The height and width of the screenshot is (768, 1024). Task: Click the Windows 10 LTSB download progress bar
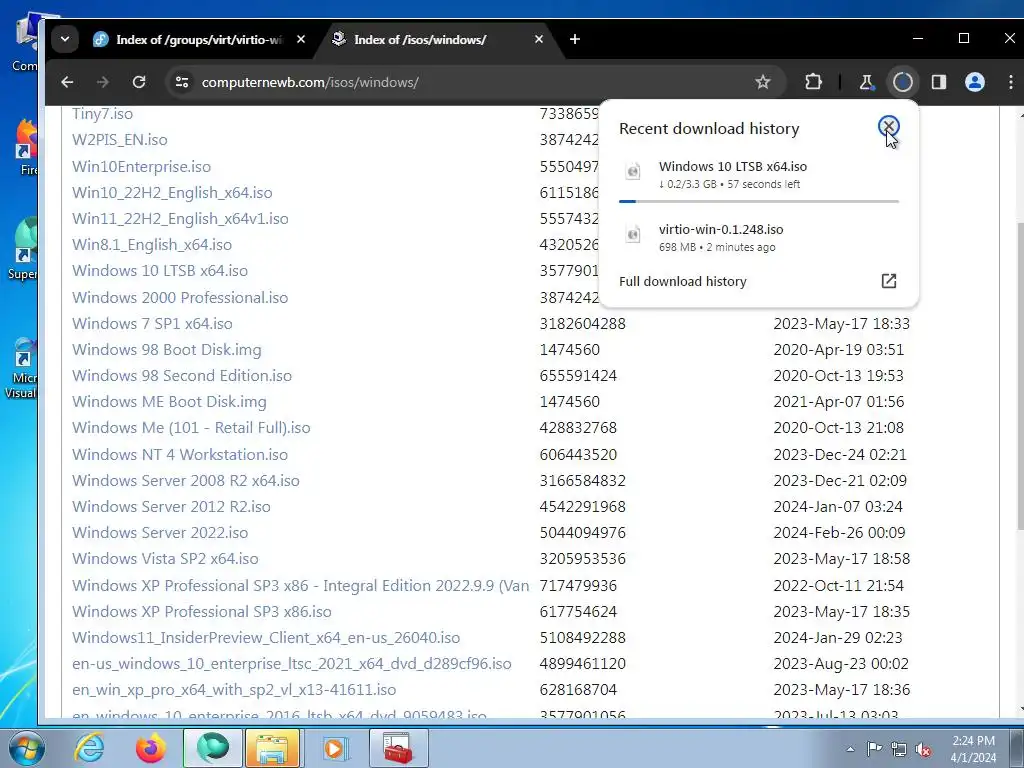[x=758, y=201]
